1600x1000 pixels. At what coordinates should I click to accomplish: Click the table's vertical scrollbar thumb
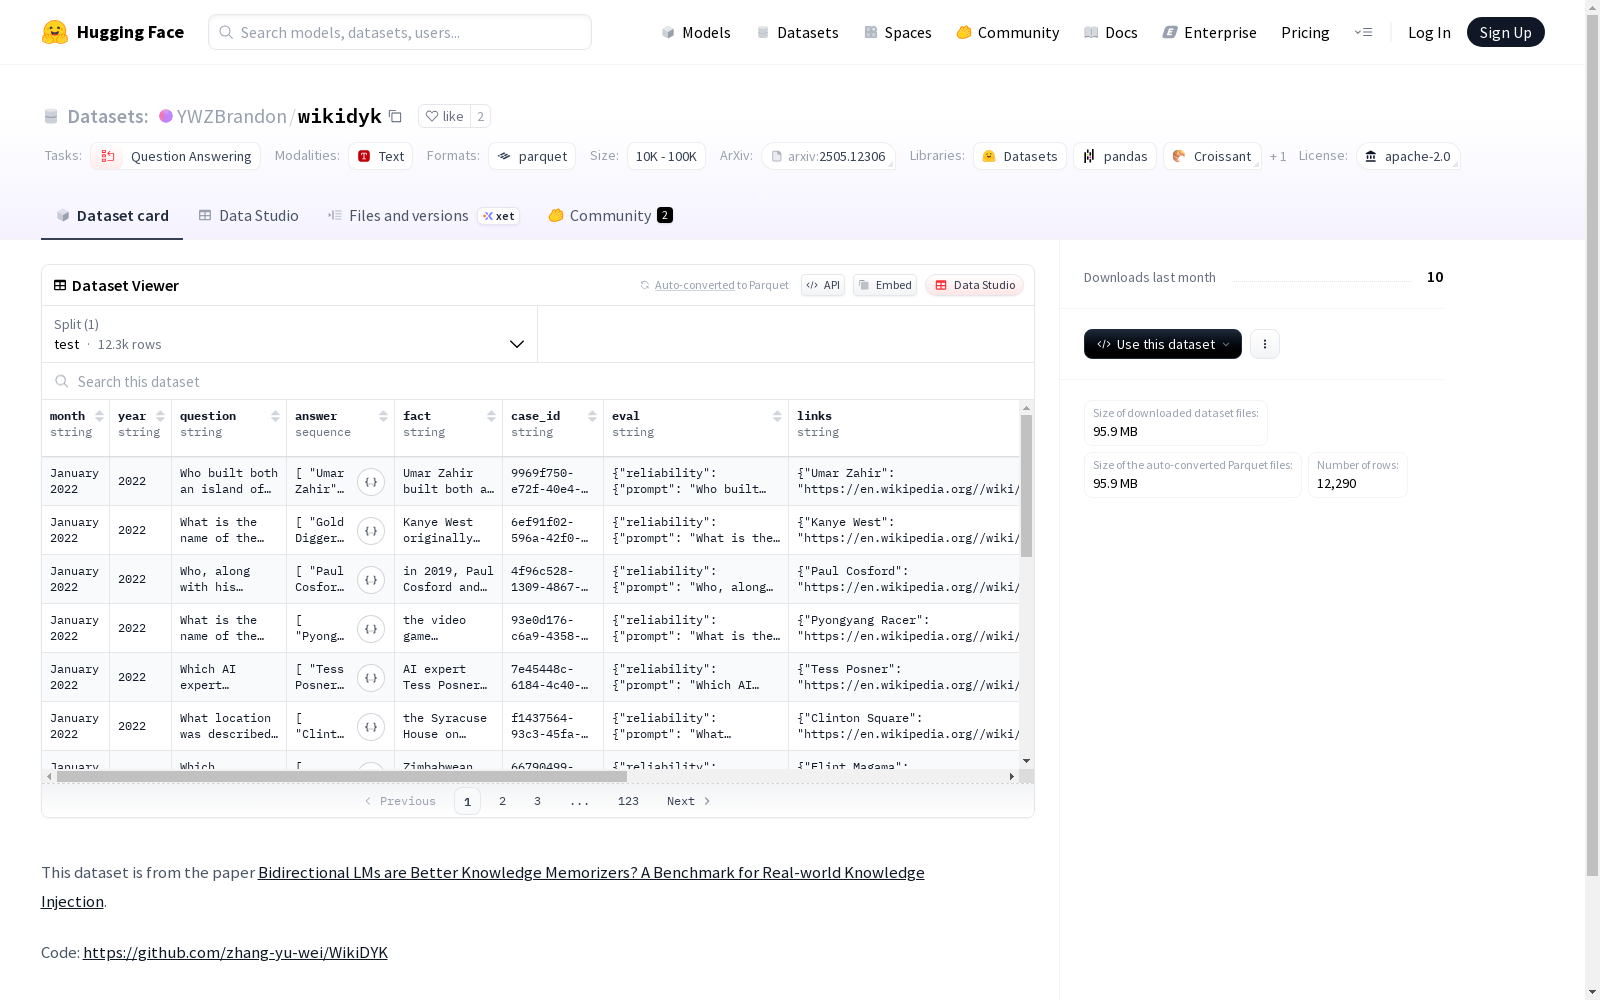(x=1026, y=486)
